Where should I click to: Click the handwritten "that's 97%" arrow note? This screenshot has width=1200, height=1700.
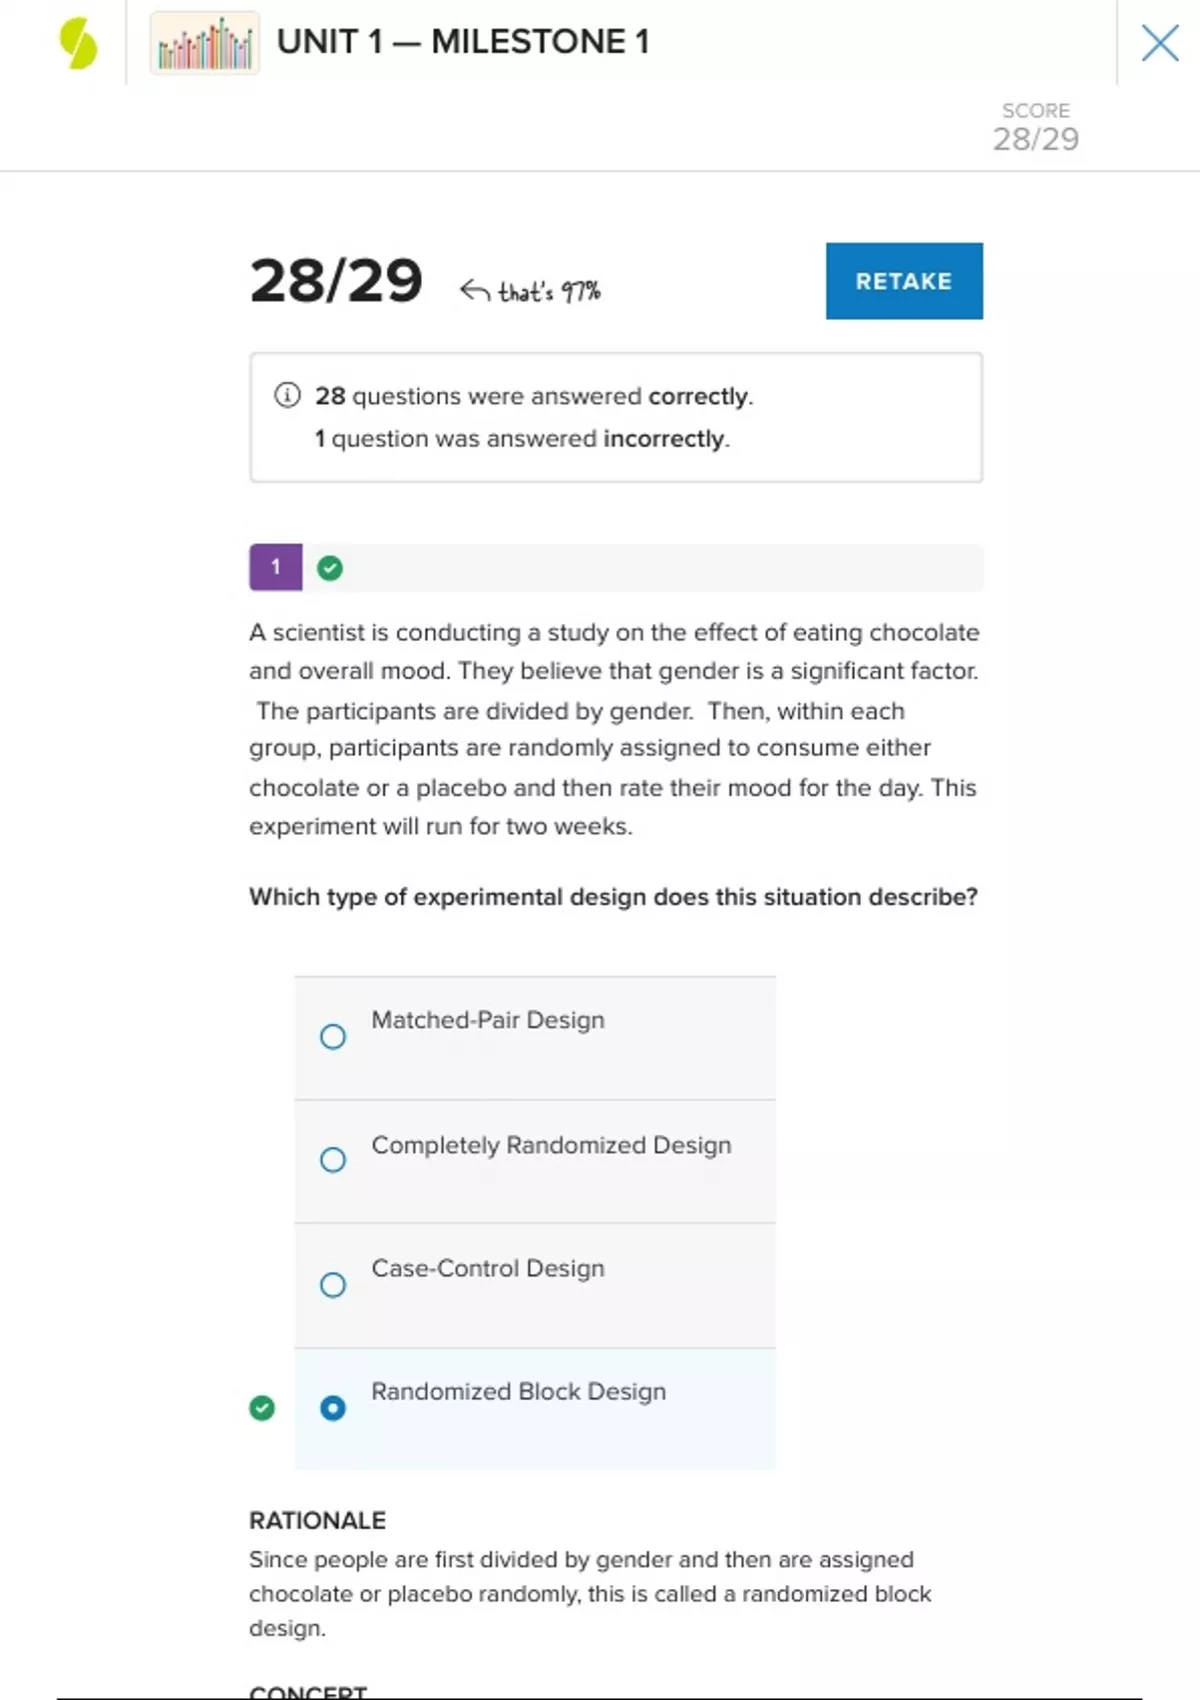coord(531,291)
